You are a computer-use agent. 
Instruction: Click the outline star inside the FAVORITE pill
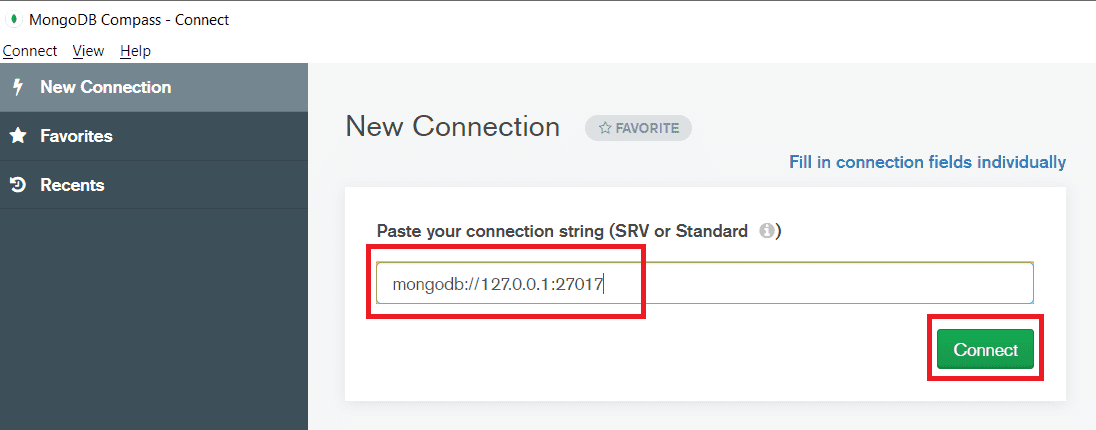[605, 129]
